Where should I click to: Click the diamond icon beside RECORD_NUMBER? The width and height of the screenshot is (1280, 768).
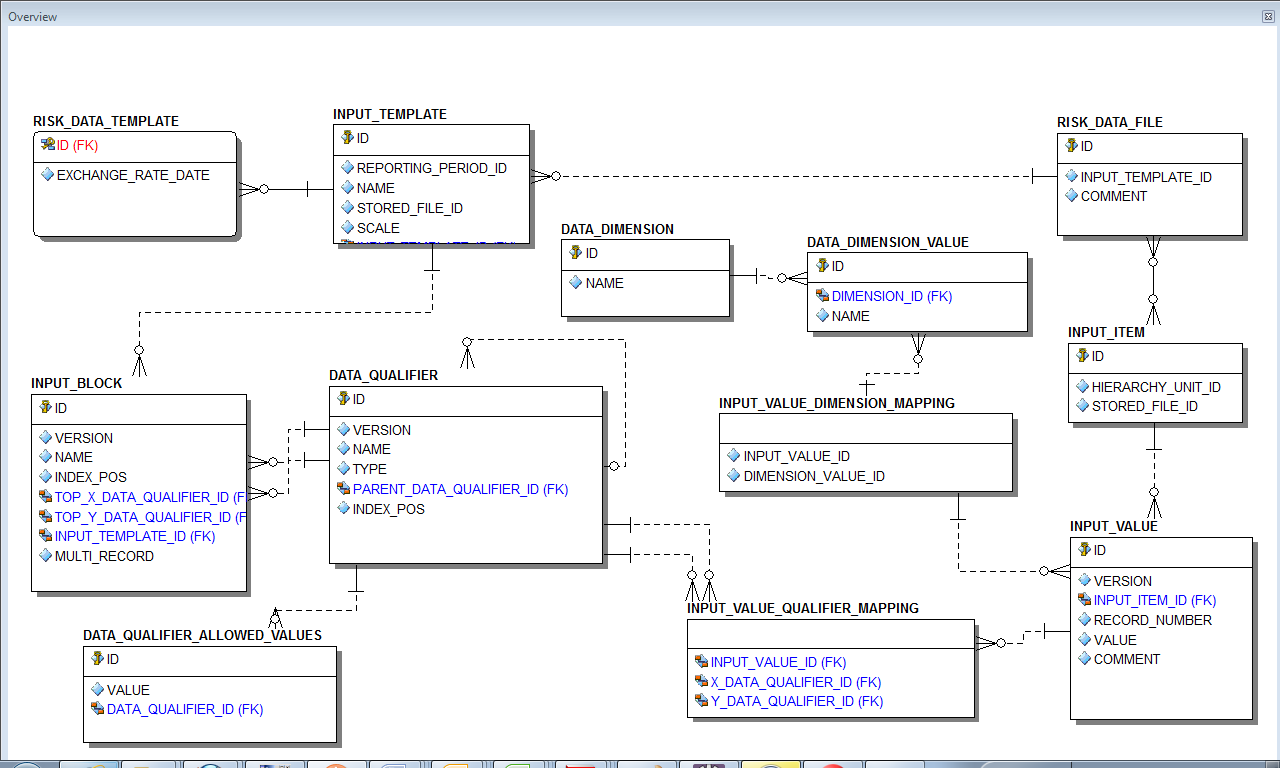pos(1084,620)
